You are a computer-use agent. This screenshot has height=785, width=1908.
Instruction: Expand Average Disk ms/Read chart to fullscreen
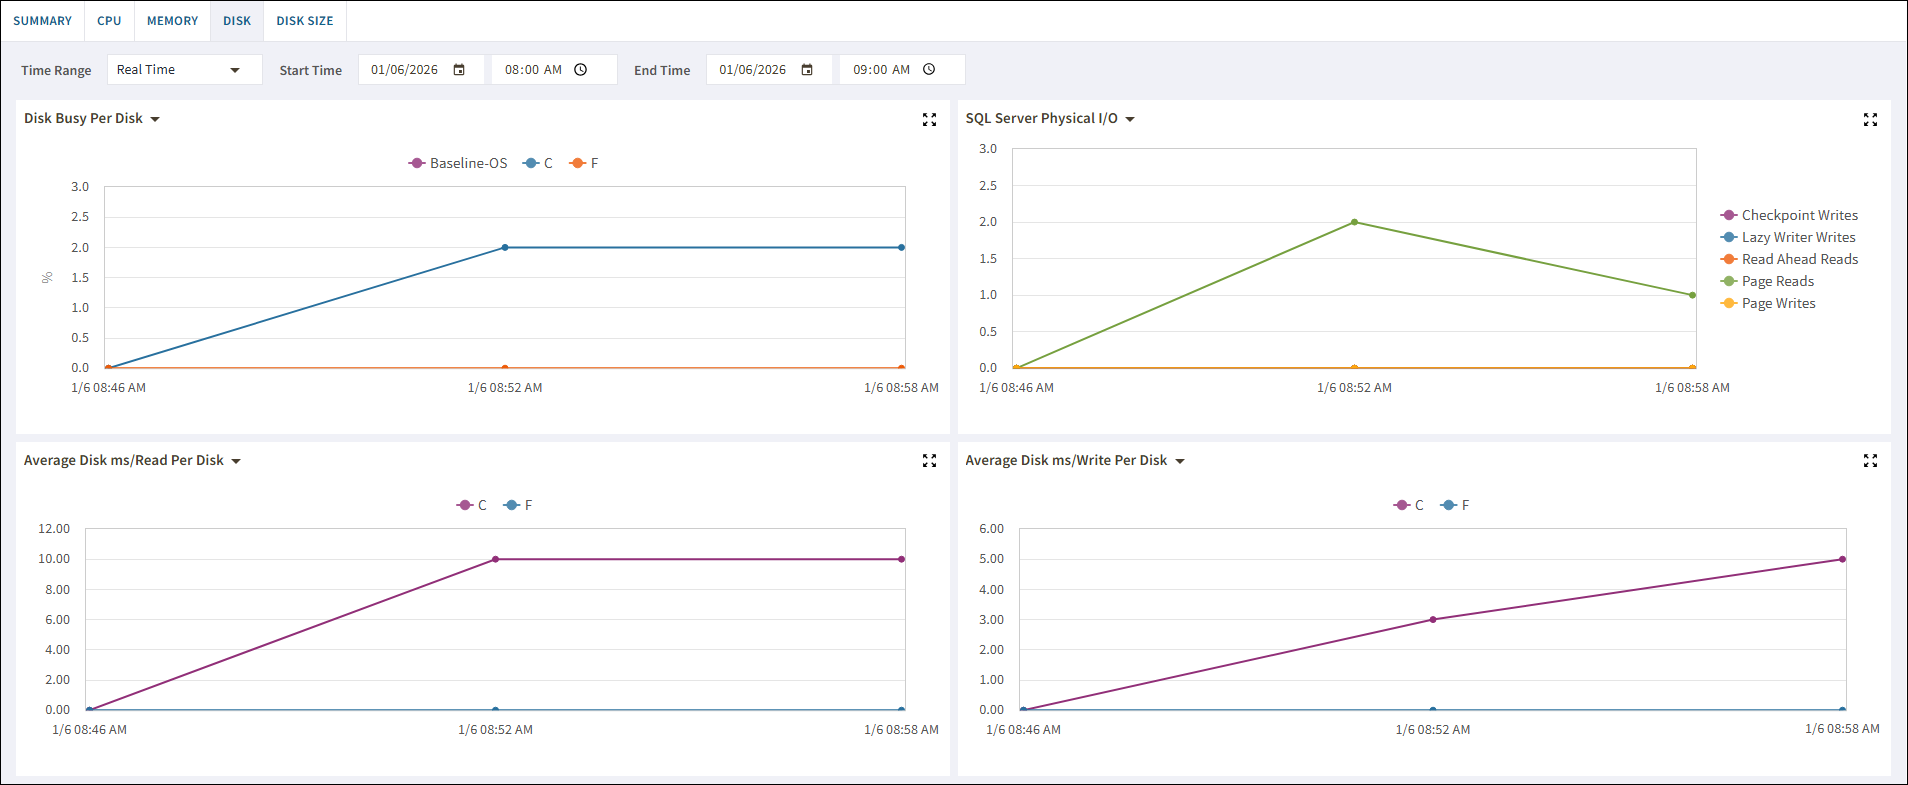click(x=929, y=461)
